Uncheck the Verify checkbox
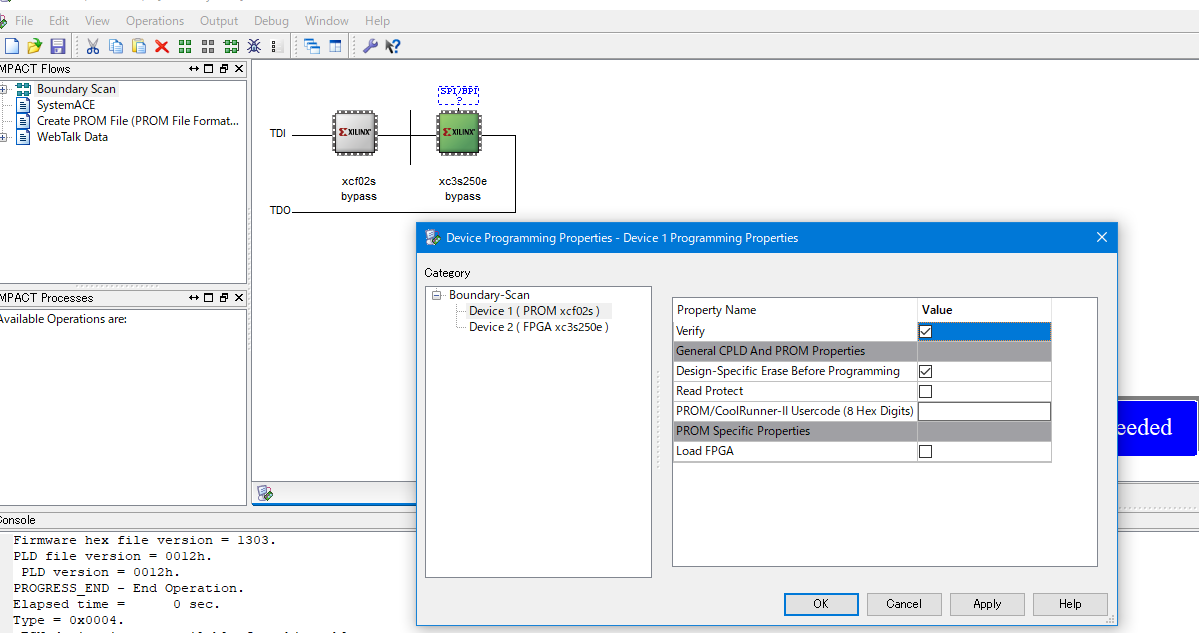The height and width of the screenshot is (633, 1199). coord(925,331)
